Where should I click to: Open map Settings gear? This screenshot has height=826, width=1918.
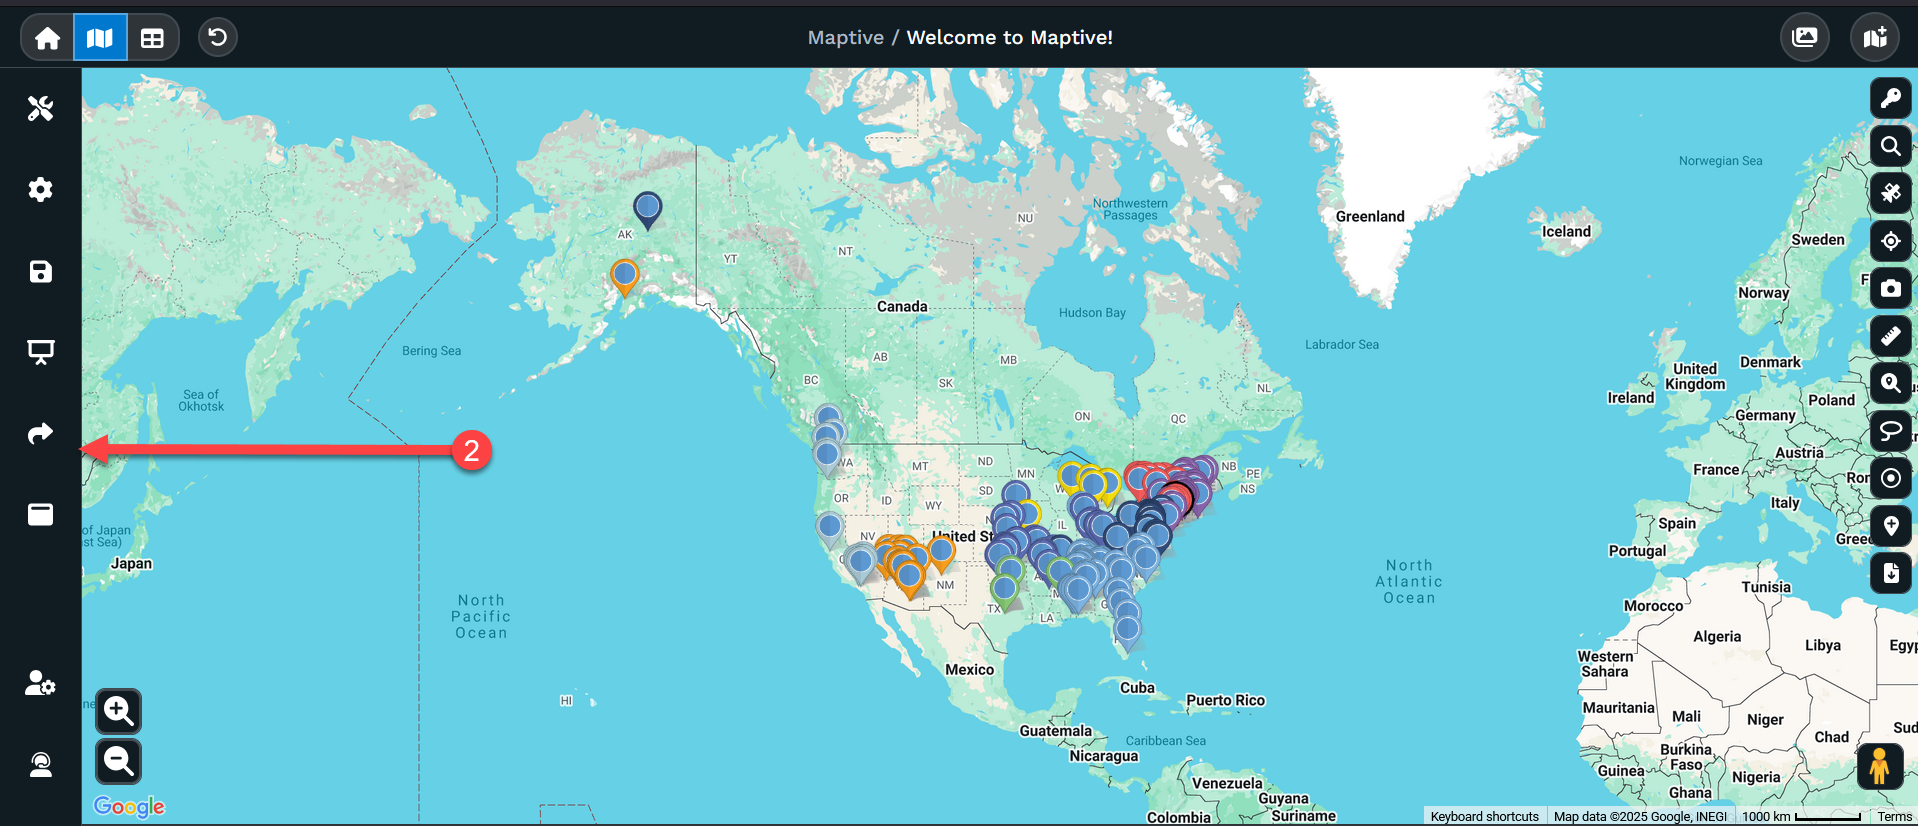tap(40, 190)
